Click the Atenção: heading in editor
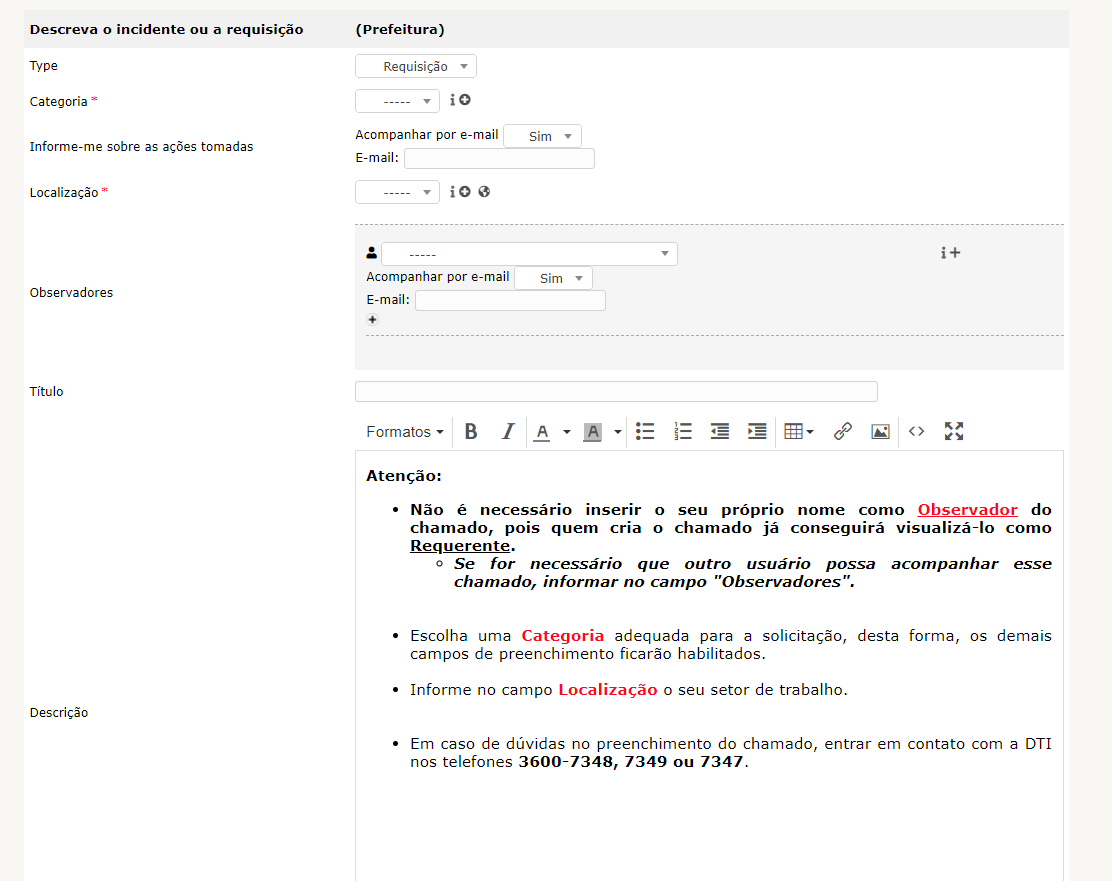 tap(404, 476)
